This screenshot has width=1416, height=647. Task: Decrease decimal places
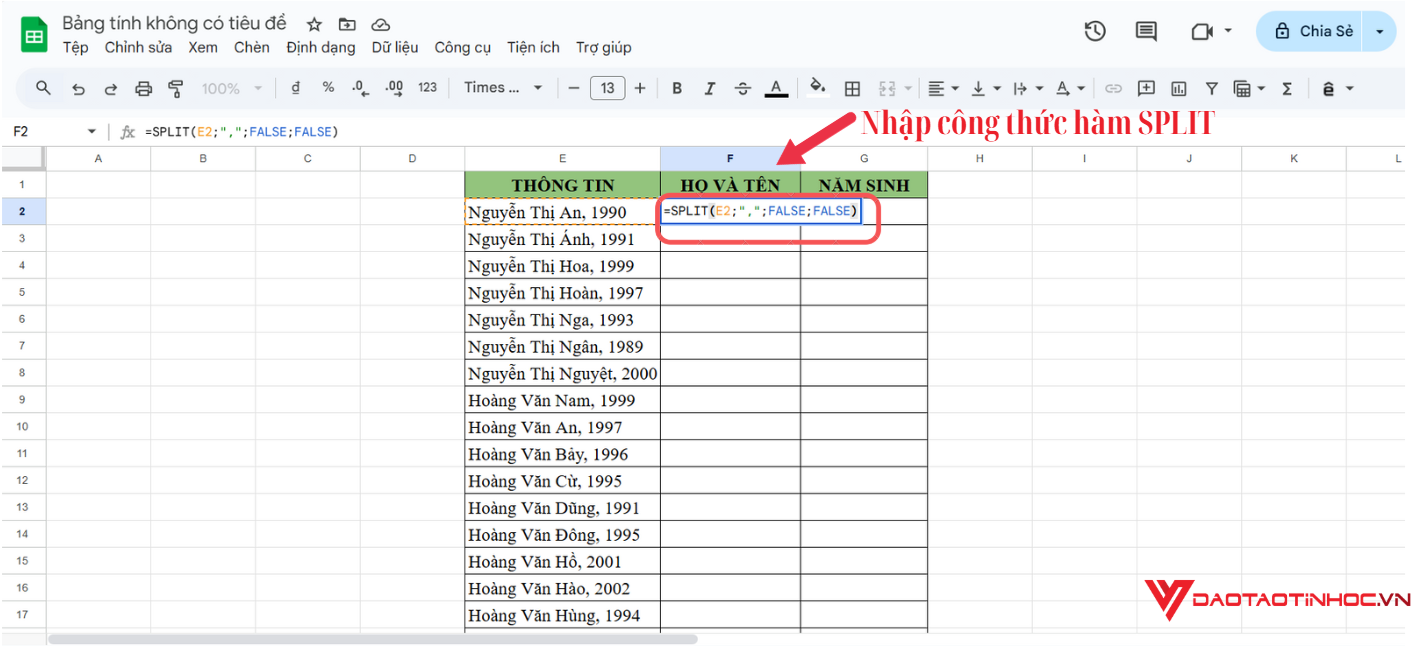pos(361,88)
